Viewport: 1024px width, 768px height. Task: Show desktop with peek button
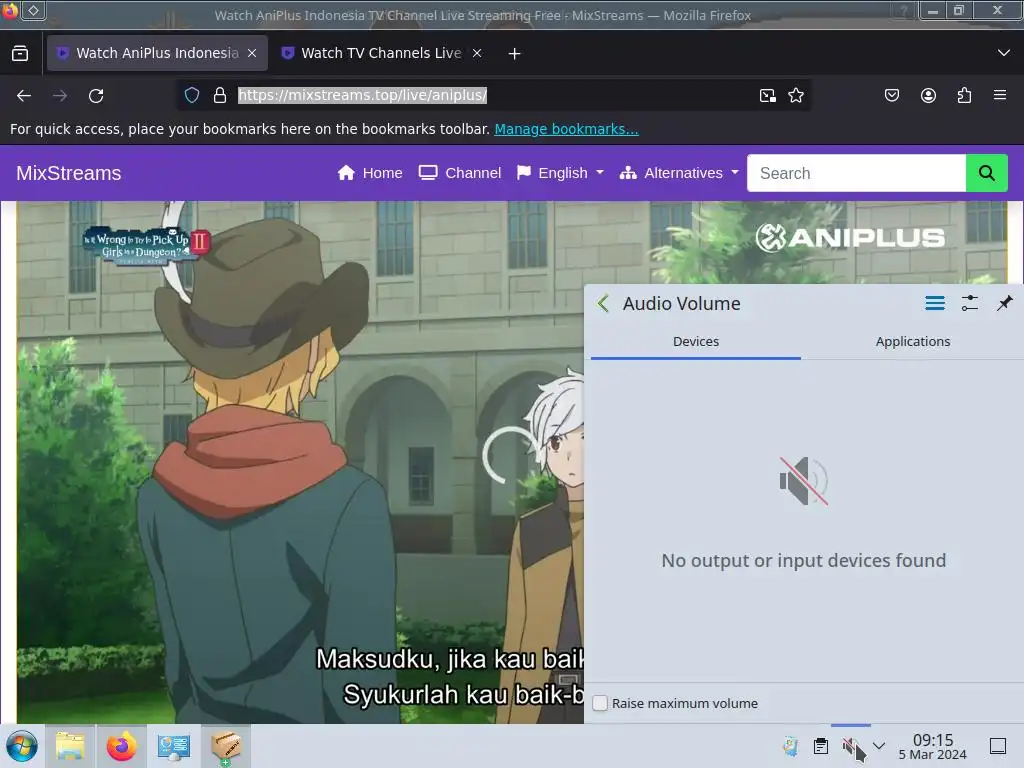998,746
